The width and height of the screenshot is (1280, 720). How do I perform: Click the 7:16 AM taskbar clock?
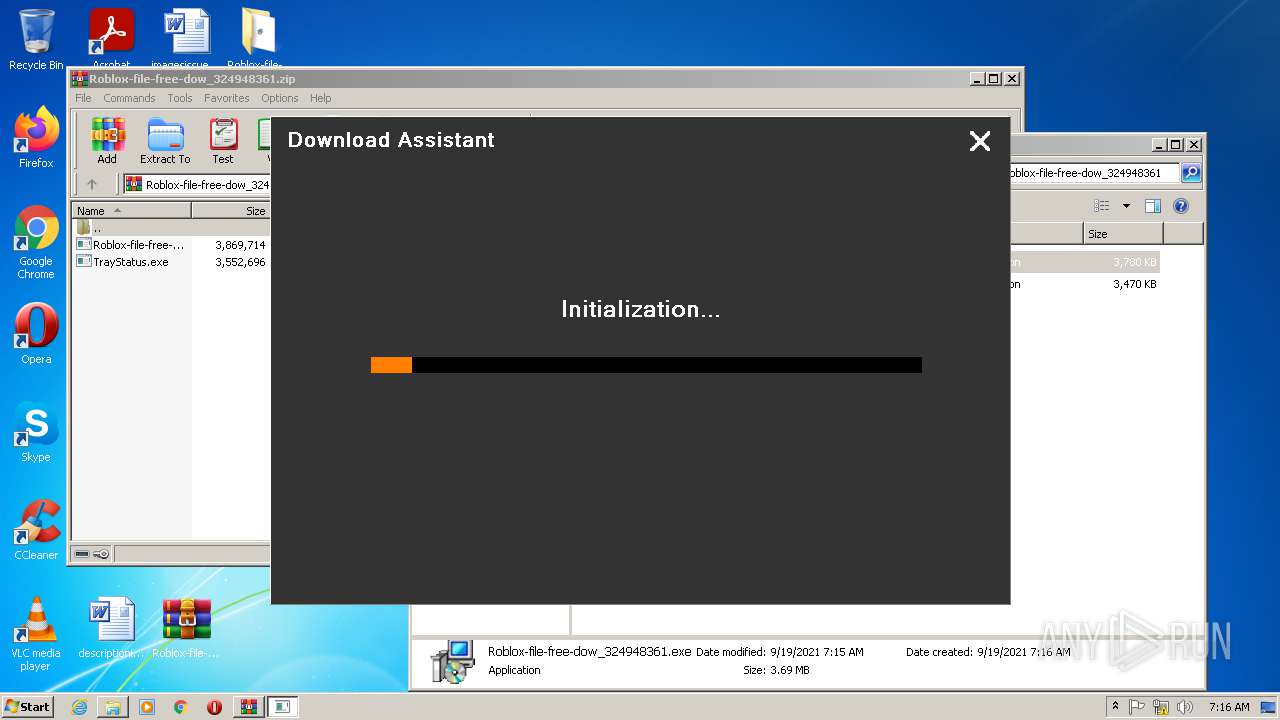point(1229,707)
